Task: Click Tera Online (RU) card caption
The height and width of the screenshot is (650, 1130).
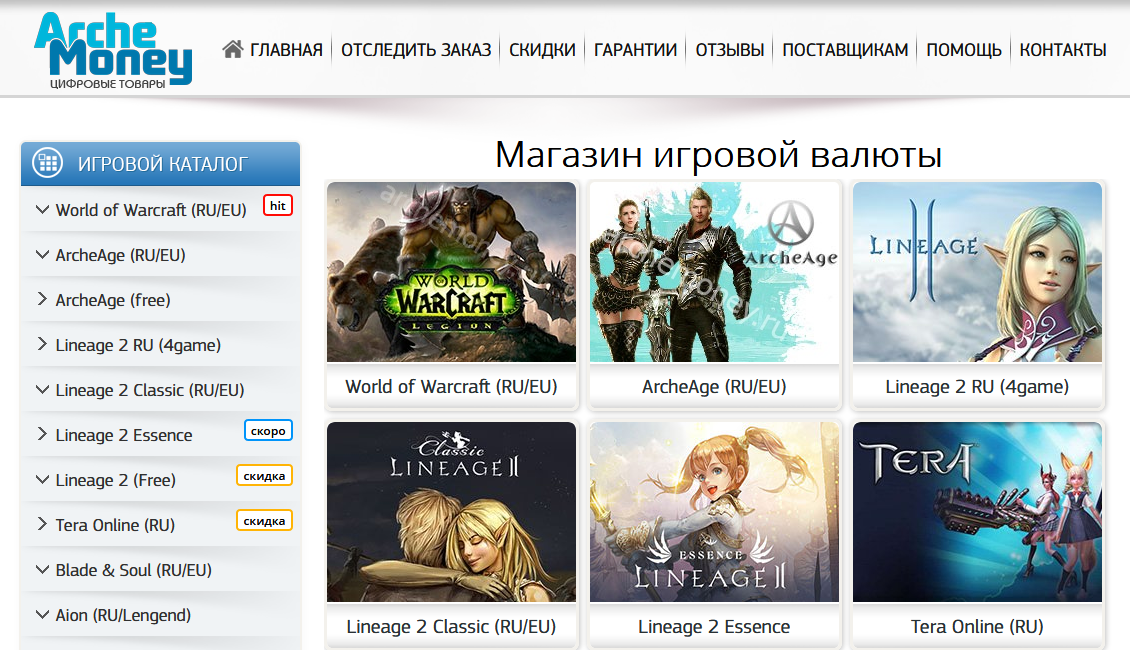Action: [977, 627]
